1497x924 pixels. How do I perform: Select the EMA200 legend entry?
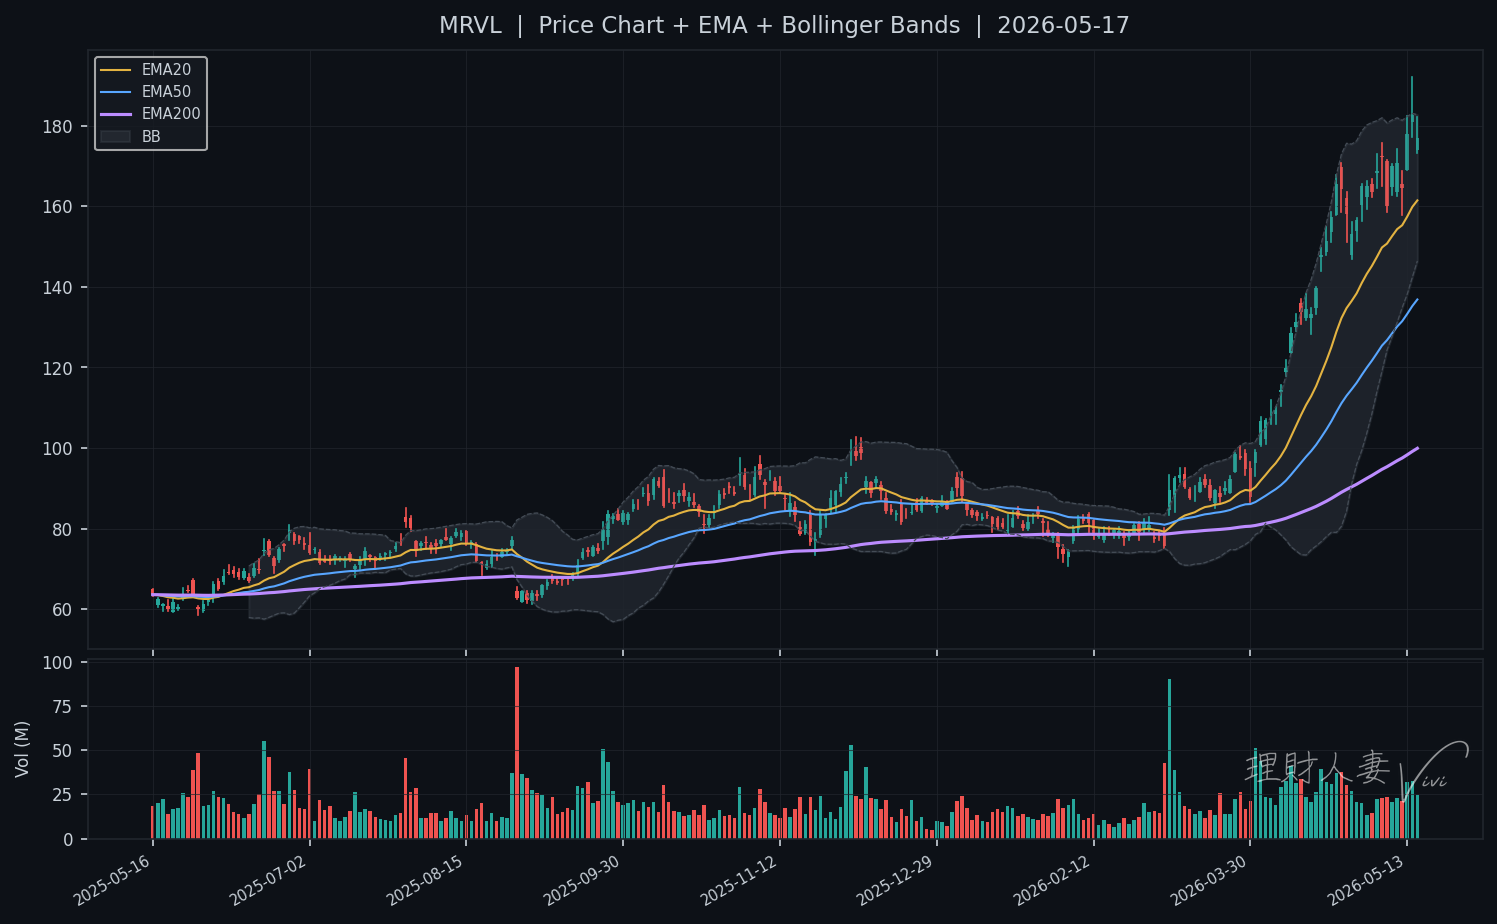[151, 114]
